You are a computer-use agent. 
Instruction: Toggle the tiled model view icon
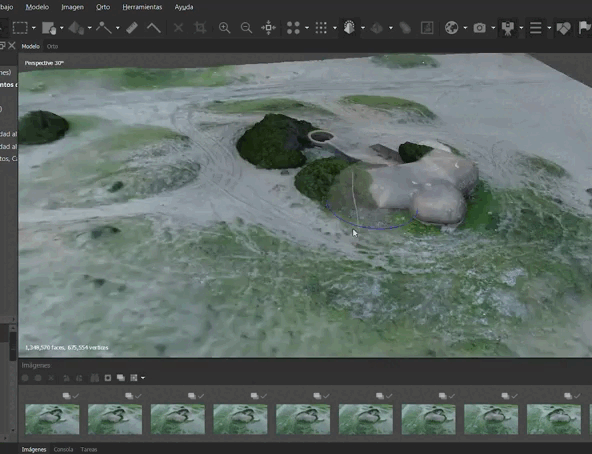(377, 28)
